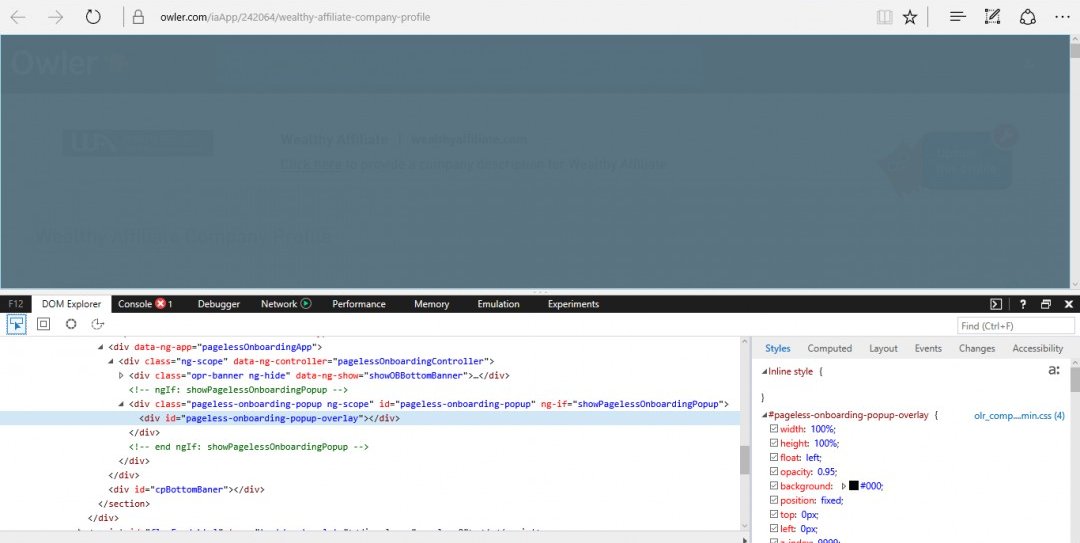Screen dimensions: 1080x543
Task: Collapse the pageless-onboarding-popup ng-scope div
Action: coord(122,404)
